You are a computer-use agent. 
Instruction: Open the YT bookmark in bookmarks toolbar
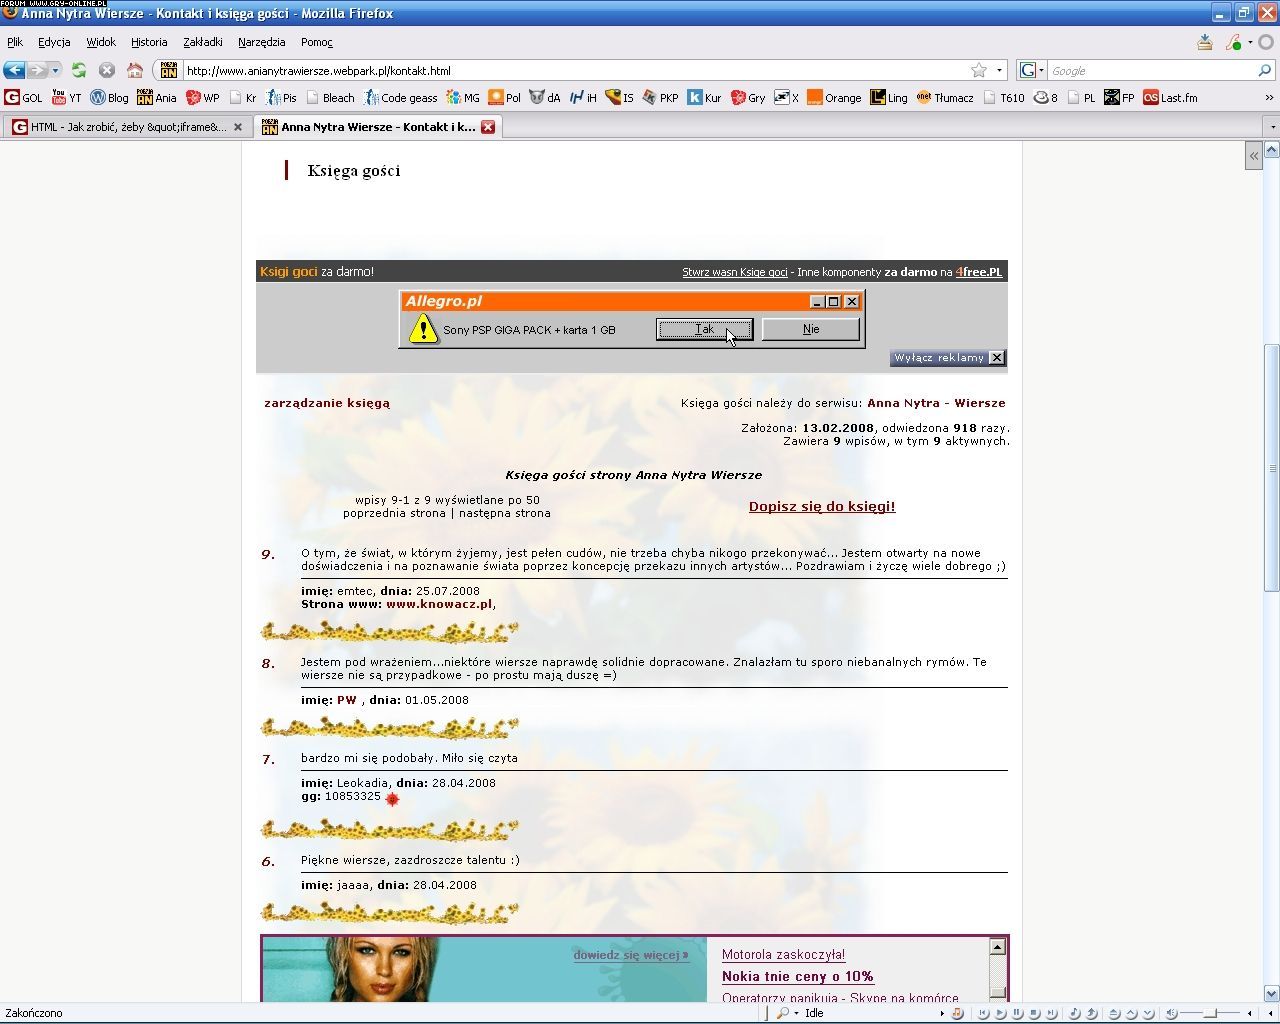(x=67, y=98)
